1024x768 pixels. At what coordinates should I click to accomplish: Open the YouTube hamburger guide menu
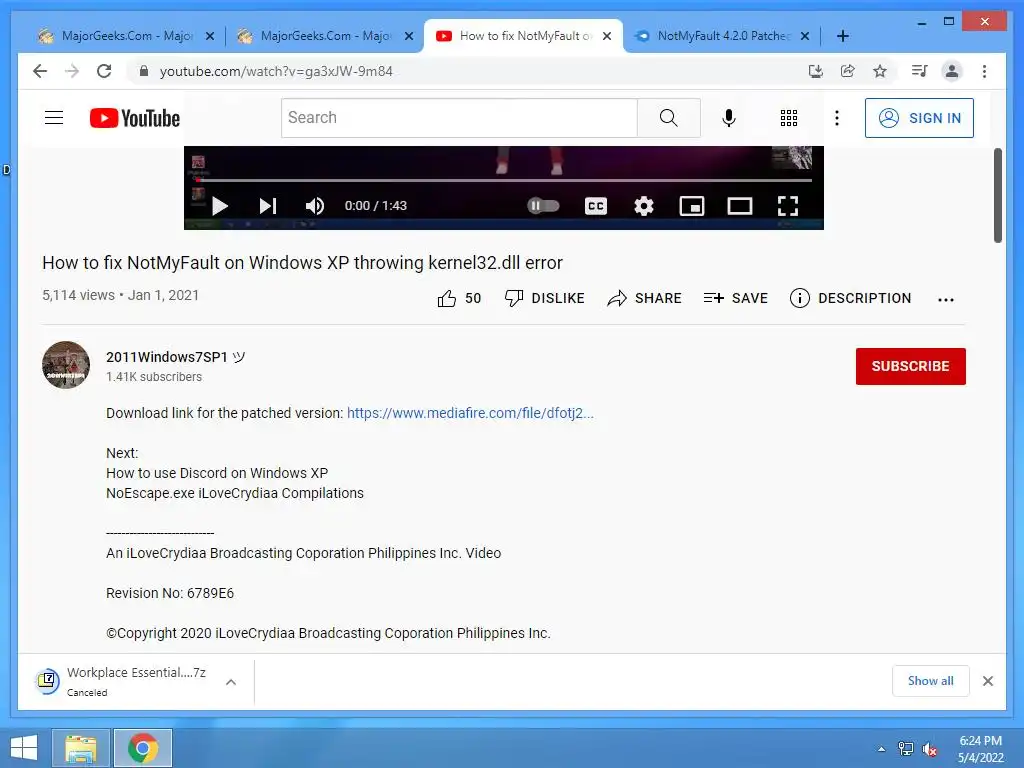(54, 118)
